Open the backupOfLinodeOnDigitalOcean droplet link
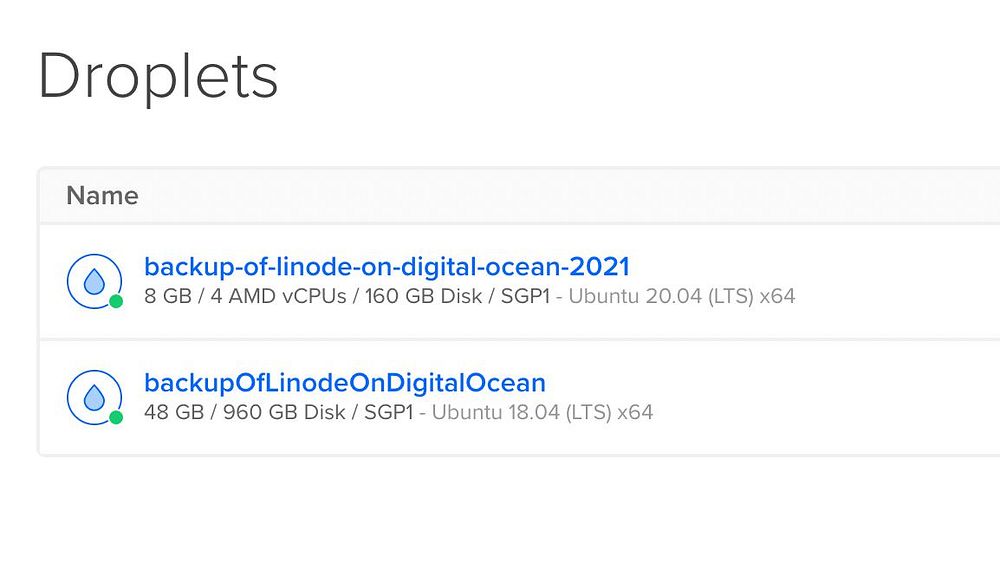The image size is (1000, 568). (345, 383)
